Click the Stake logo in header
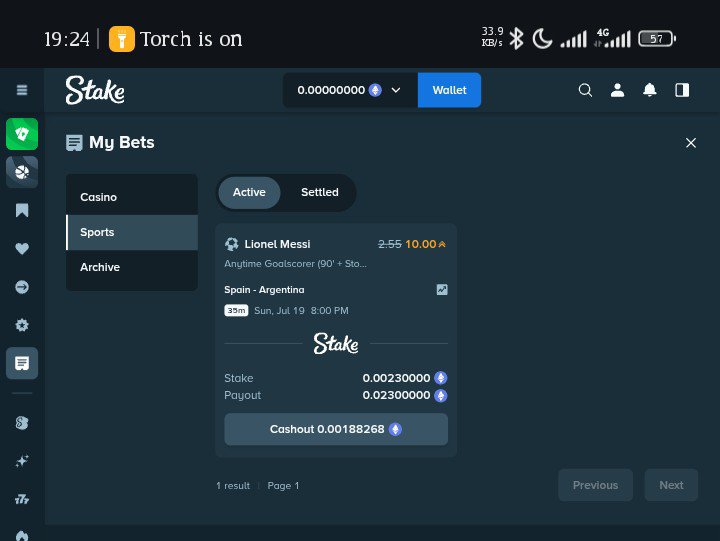 tap(95, 90)
